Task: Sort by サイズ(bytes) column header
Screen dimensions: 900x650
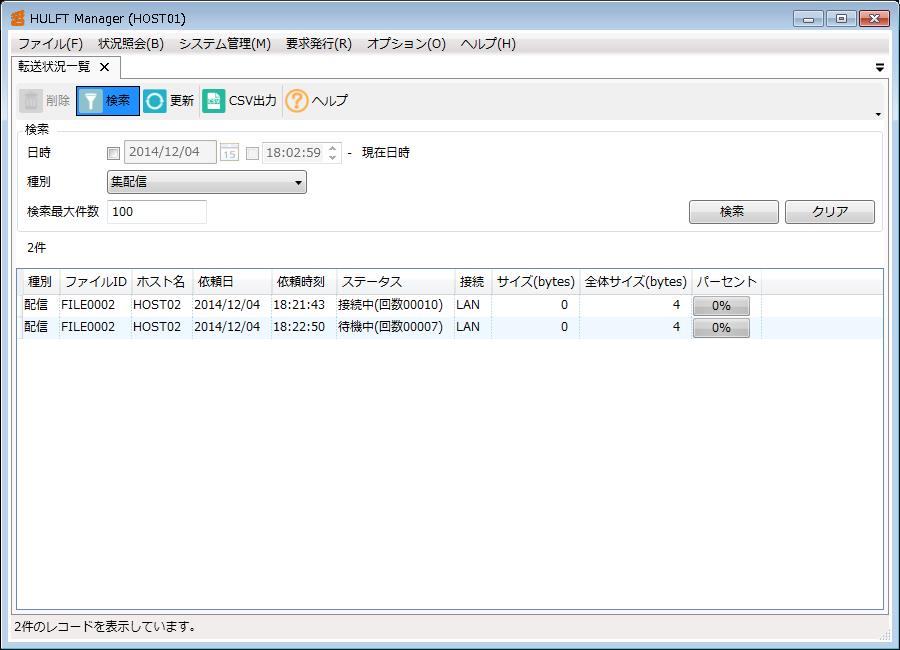Action: point(536,282)
